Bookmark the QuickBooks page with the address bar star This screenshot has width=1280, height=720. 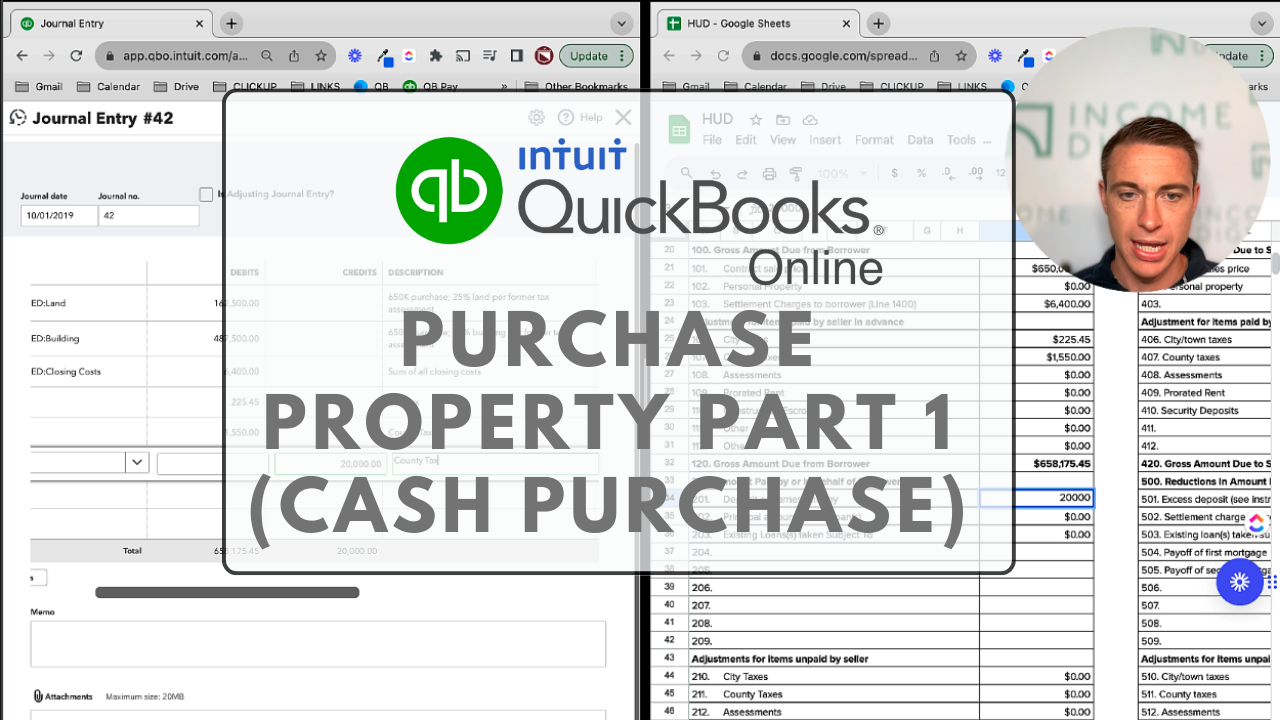320,56
